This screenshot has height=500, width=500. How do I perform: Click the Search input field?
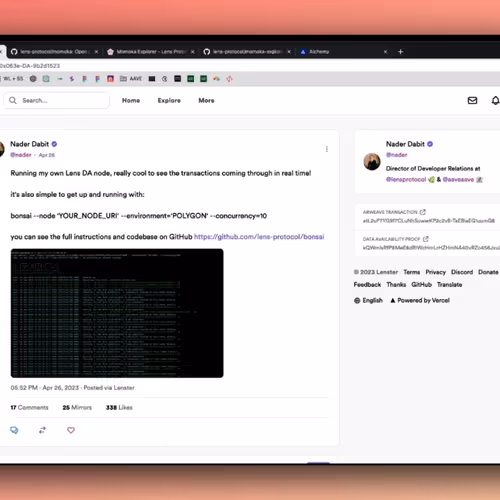pos(56,100)
